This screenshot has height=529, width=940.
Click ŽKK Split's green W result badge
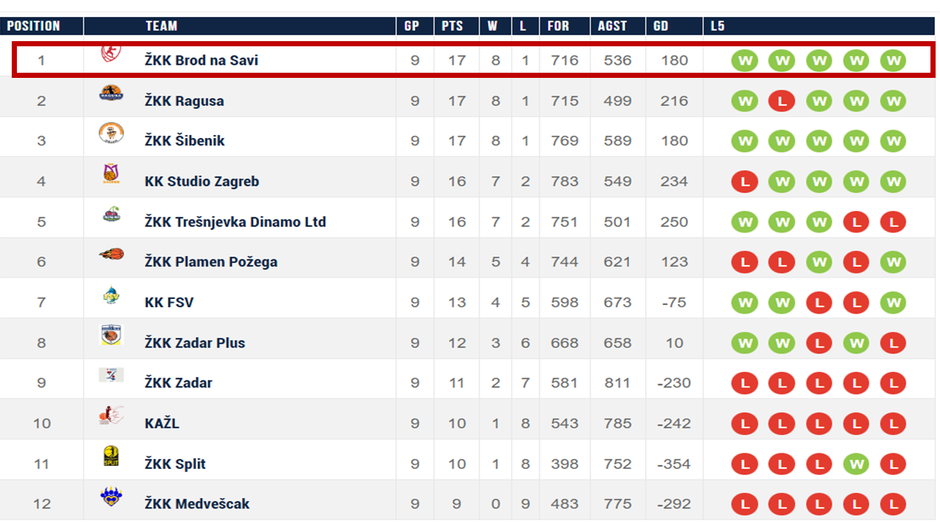pos(855,464)
